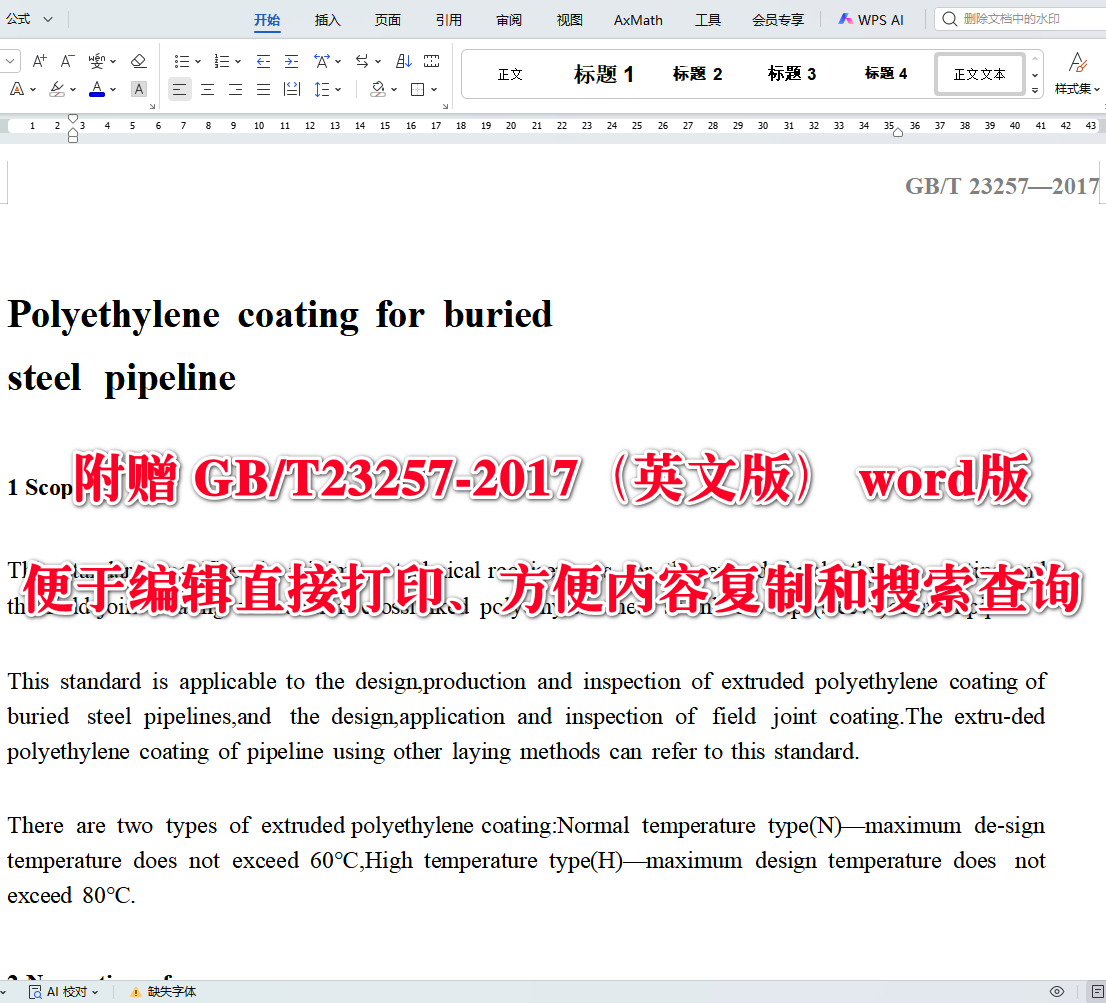Apply the 标题 1 style
The image size is (1106, 1003).
pyautogui.click(x=604, y=73)
